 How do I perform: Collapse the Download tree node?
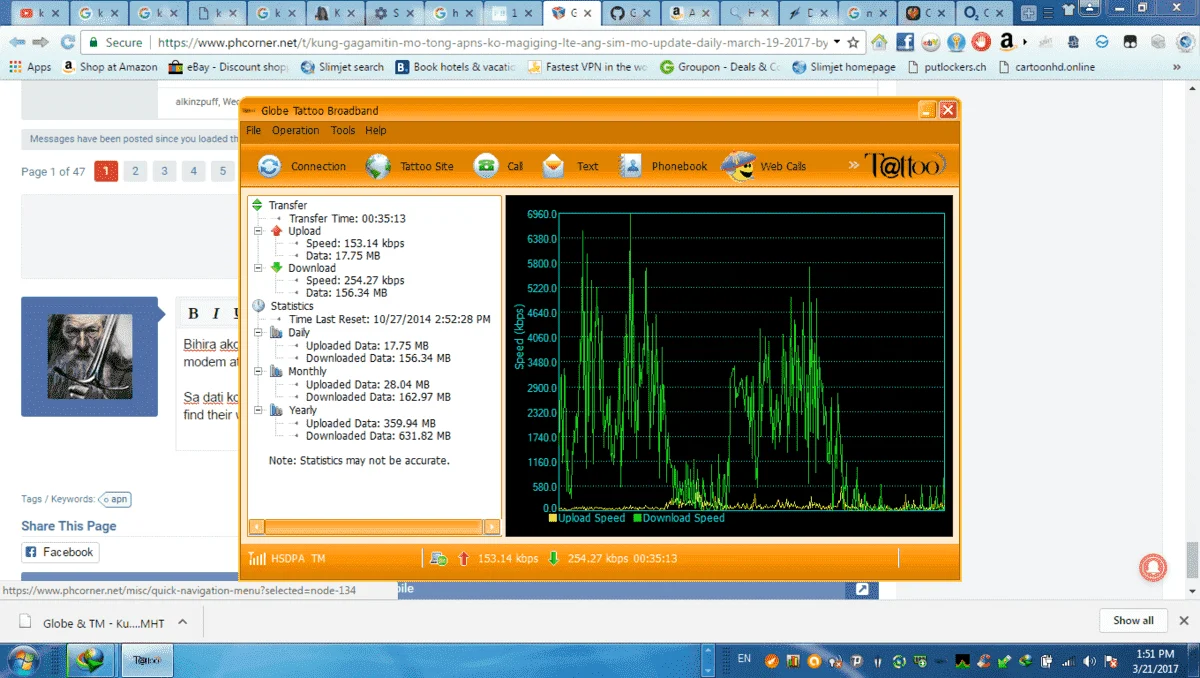pyautogui.click(x=258, y=268)
